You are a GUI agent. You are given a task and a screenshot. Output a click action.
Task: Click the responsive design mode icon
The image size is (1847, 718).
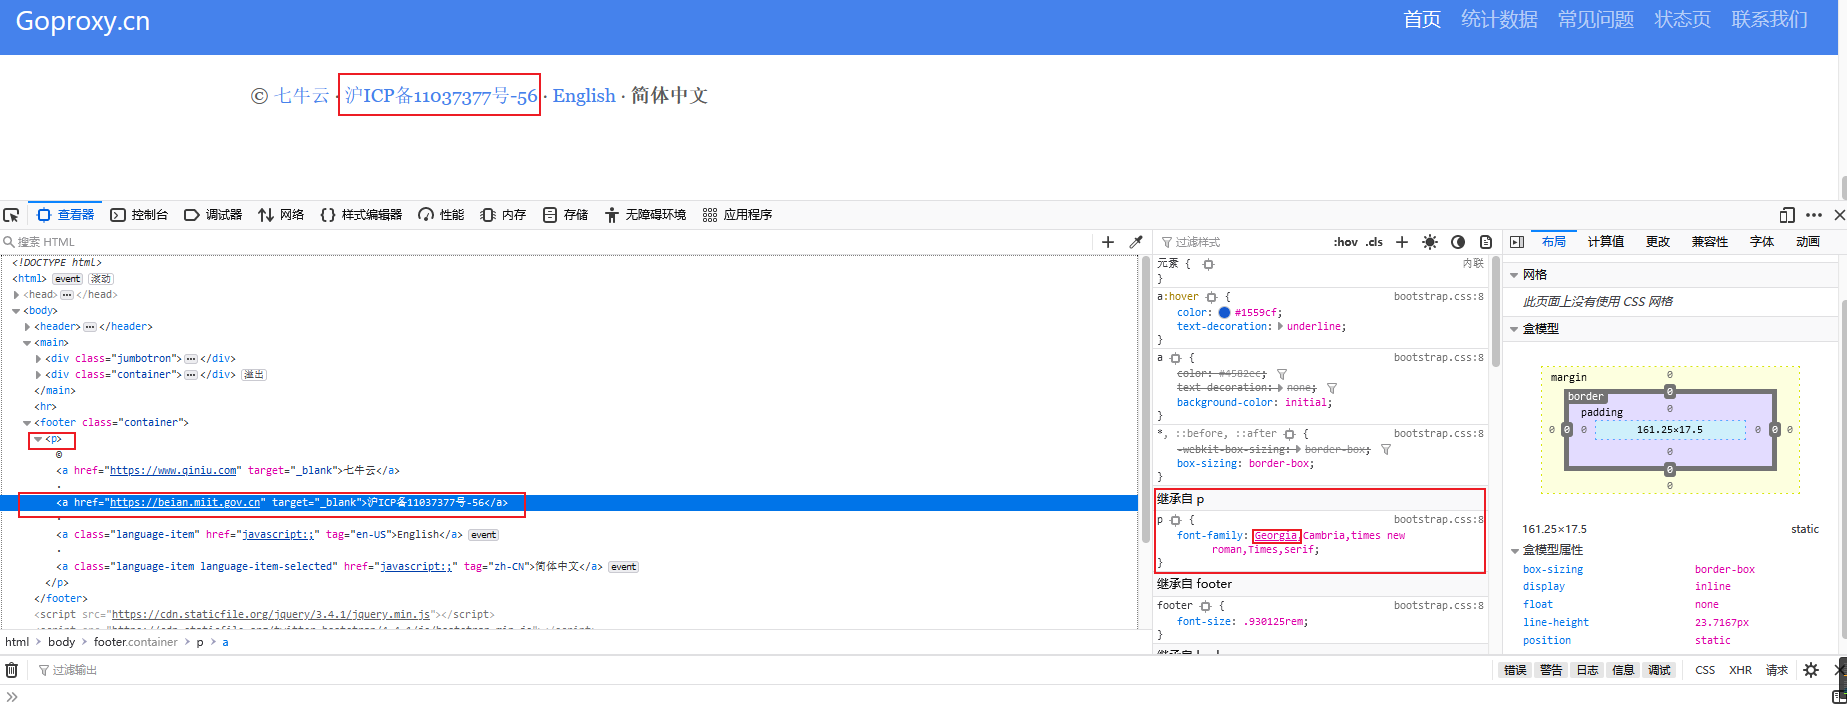1788,215
